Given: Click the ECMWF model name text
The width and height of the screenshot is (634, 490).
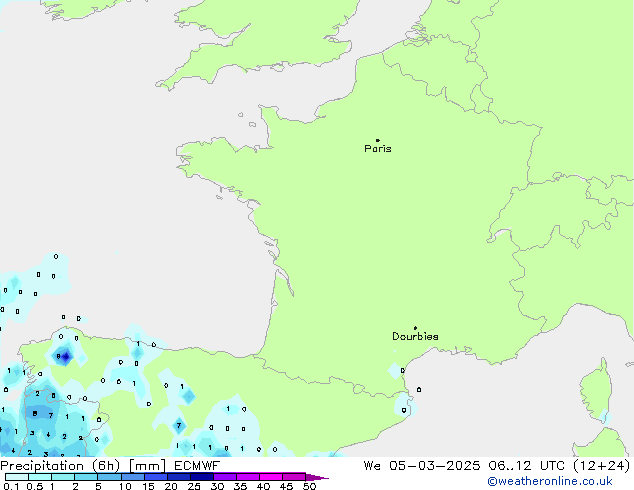Looking at the screenshot, I should click(197, 466).
